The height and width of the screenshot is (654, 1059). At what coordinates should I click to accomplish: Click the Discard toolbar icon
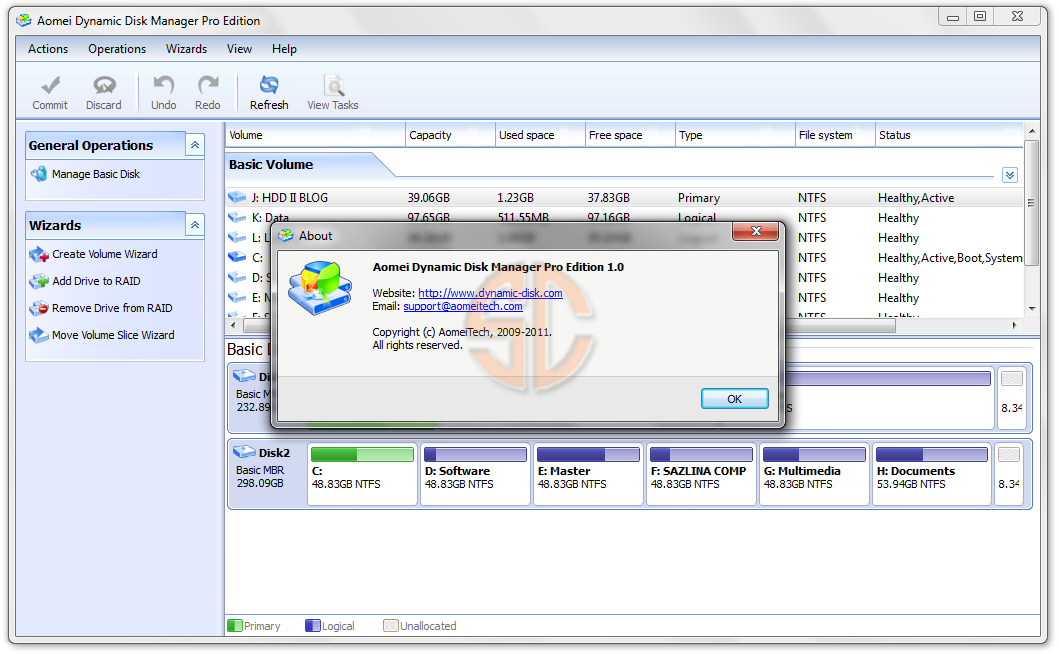[x=104, y=85]
